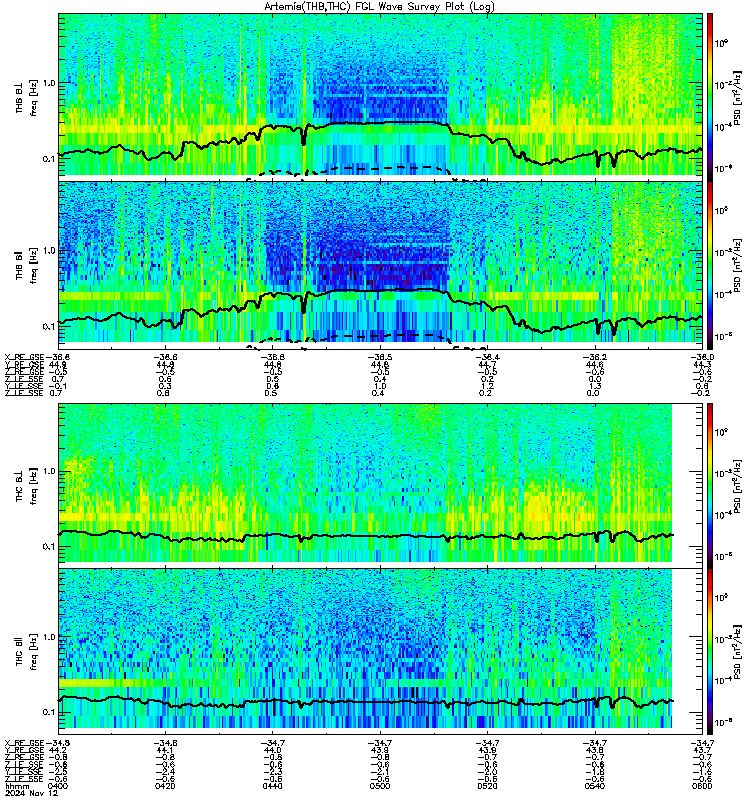This screenshot has height=800, width=750.
Task: Click the 'THB B∥ freq [Hz]' axis label
Action: [27, 265]
